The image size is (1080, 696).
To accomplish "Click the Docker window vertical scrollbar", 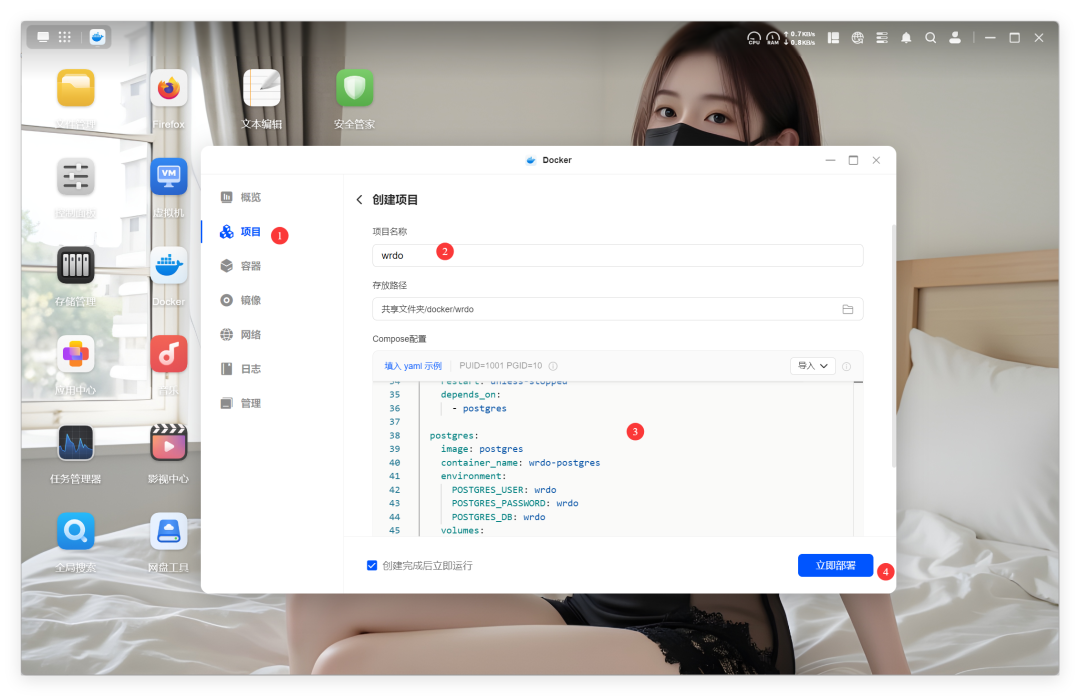I will point(893,345).
